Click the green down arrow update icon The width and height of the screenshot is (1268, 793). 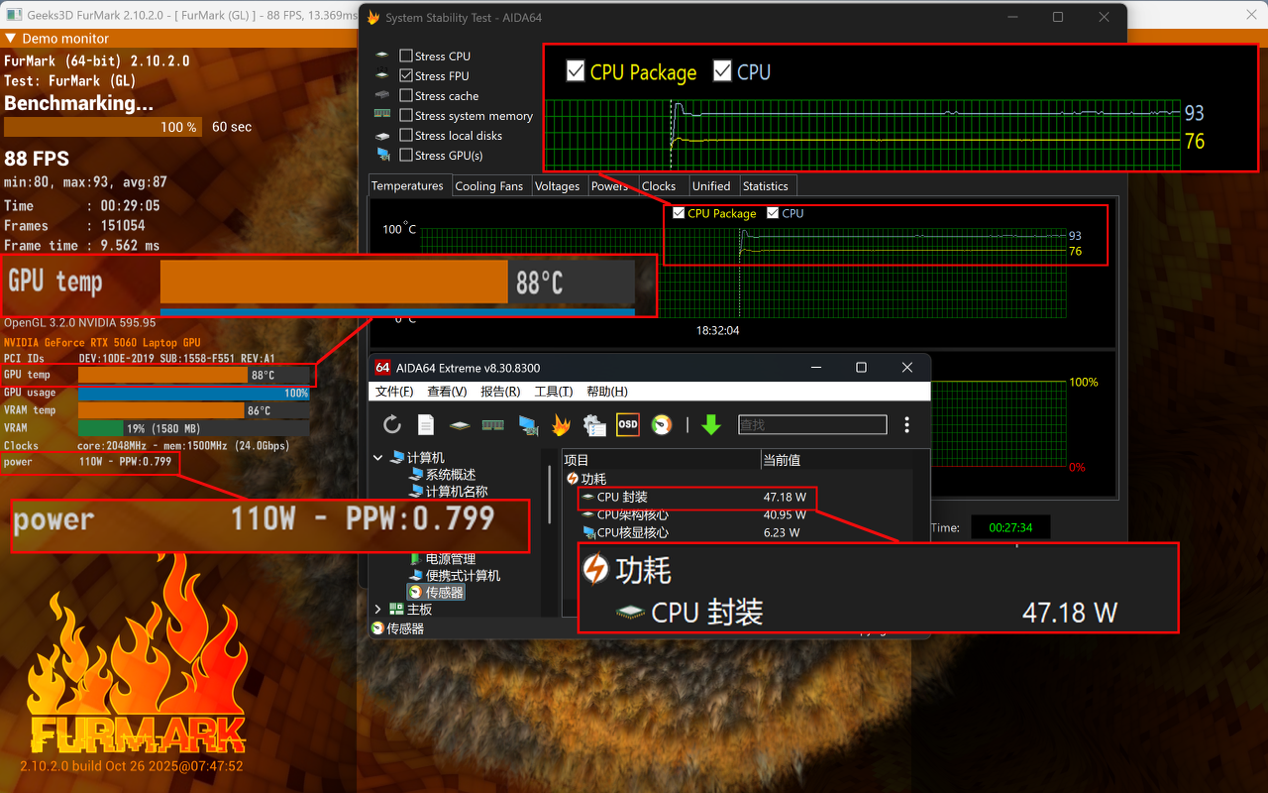point(711,425)
